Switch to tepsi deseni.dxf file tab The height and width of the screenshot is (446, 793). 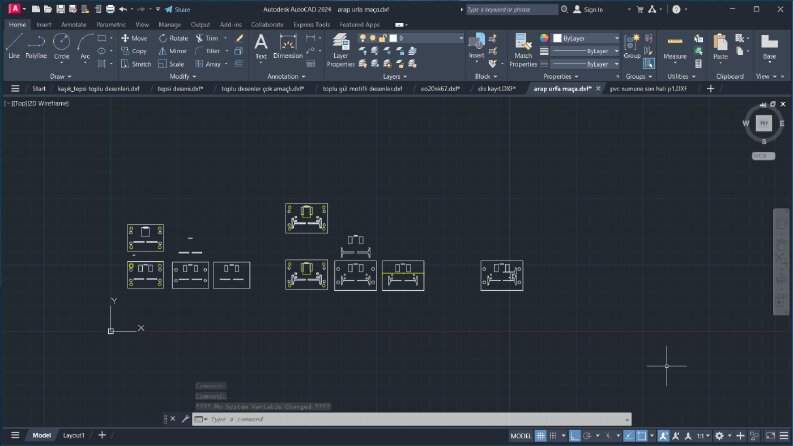point(180,88)
